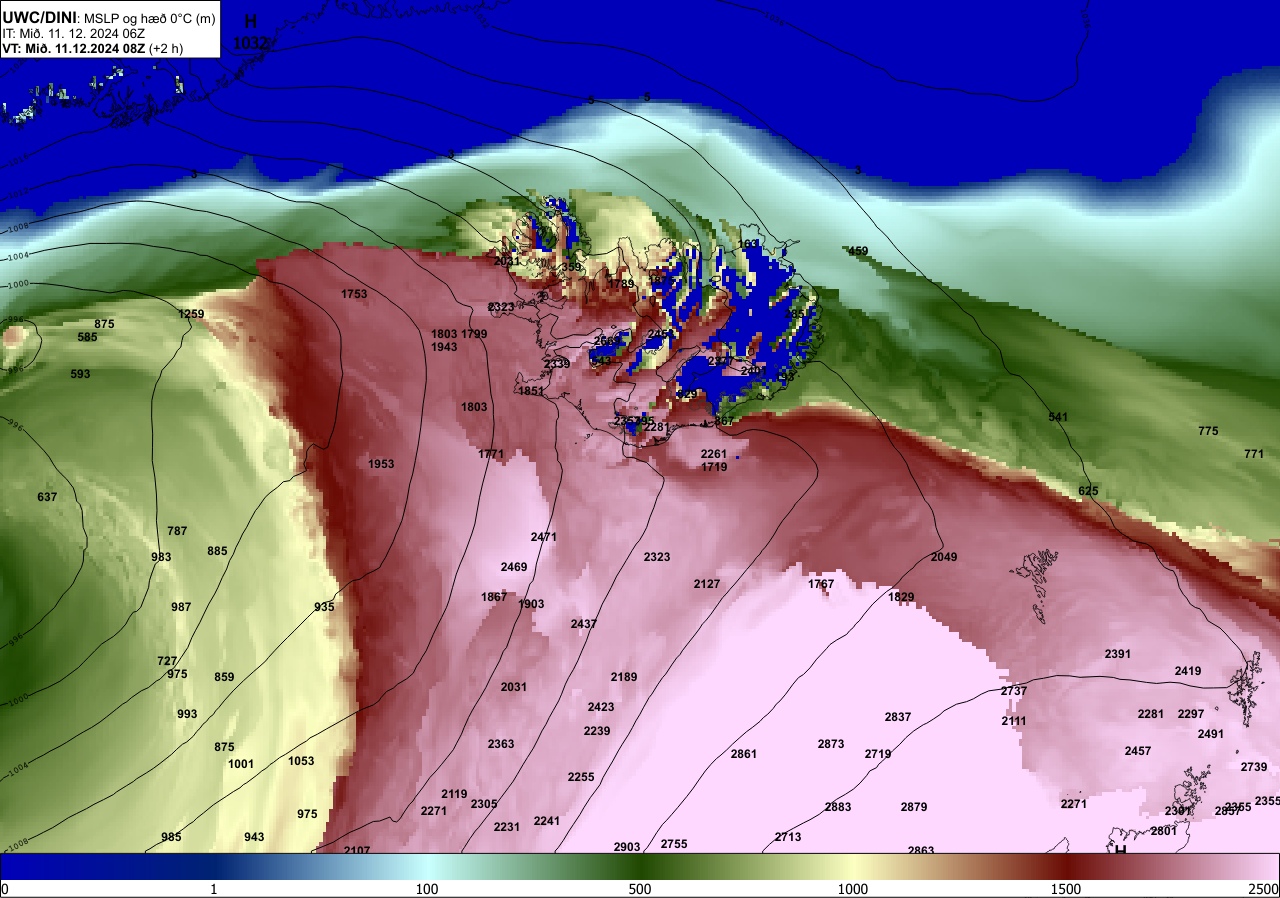Click the height value 2469
1280x898 pixels.
(x=514, y=567)
